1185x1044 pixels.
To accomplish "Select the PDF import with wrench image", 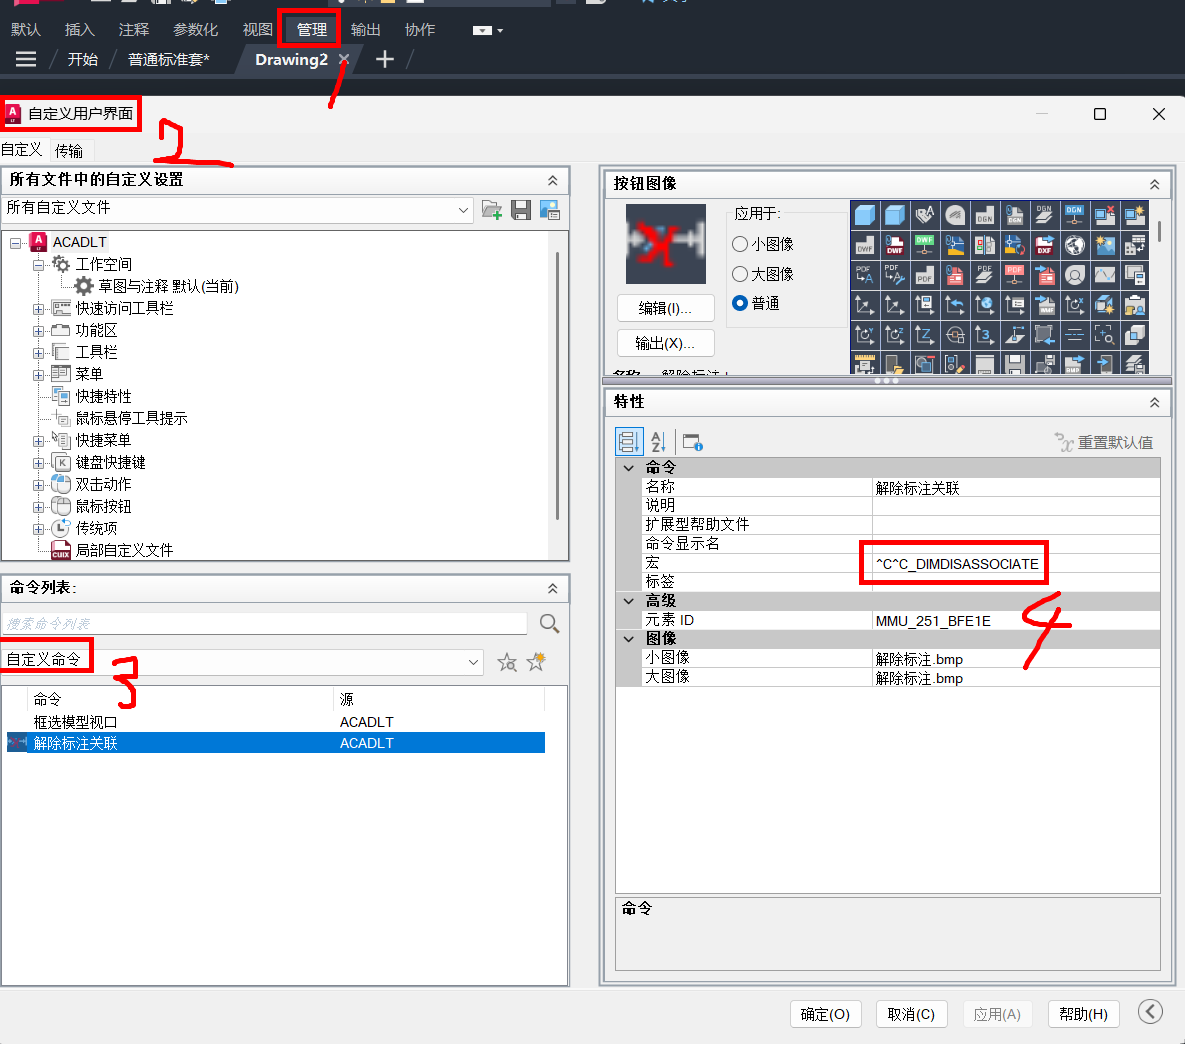I will point(895,275).
